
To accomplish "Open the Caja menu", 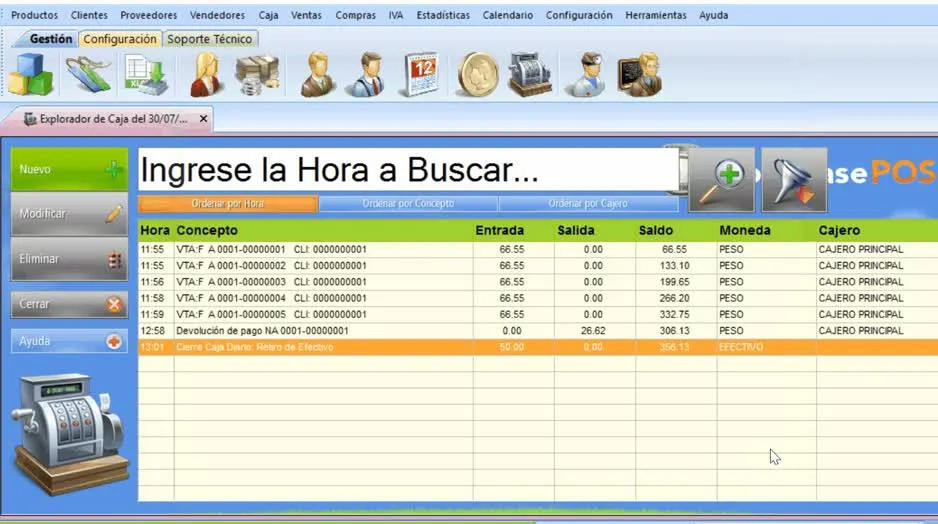I will [x=268, y=15].
